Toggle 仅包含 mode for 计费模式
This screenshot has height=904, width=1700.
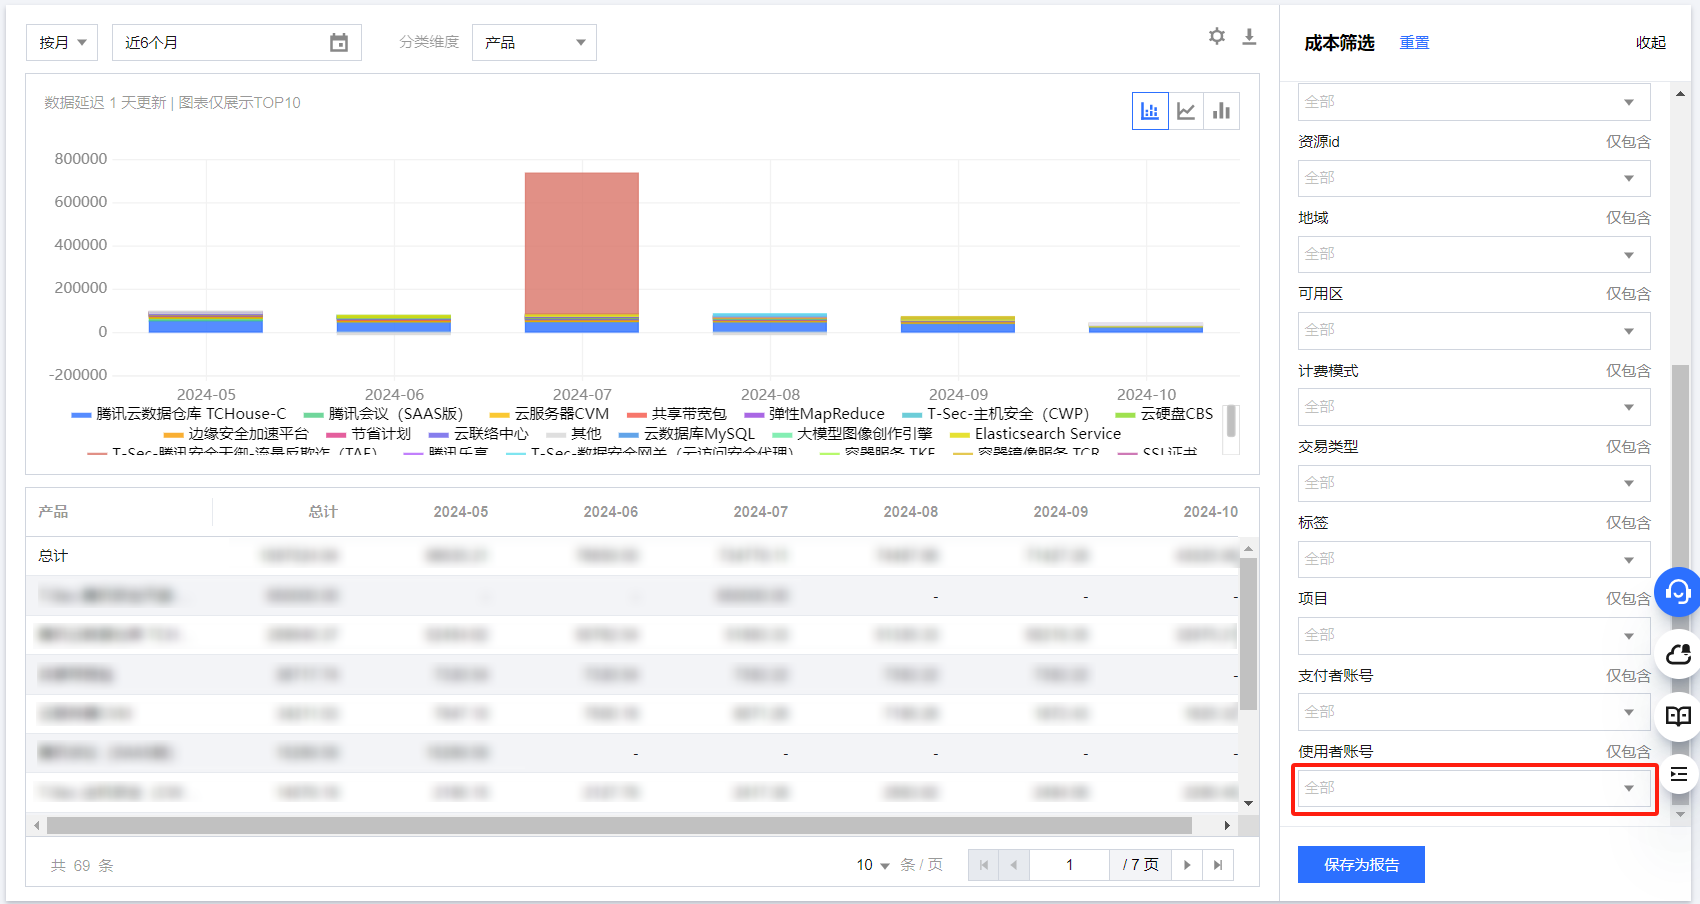tap(1628, 371)
